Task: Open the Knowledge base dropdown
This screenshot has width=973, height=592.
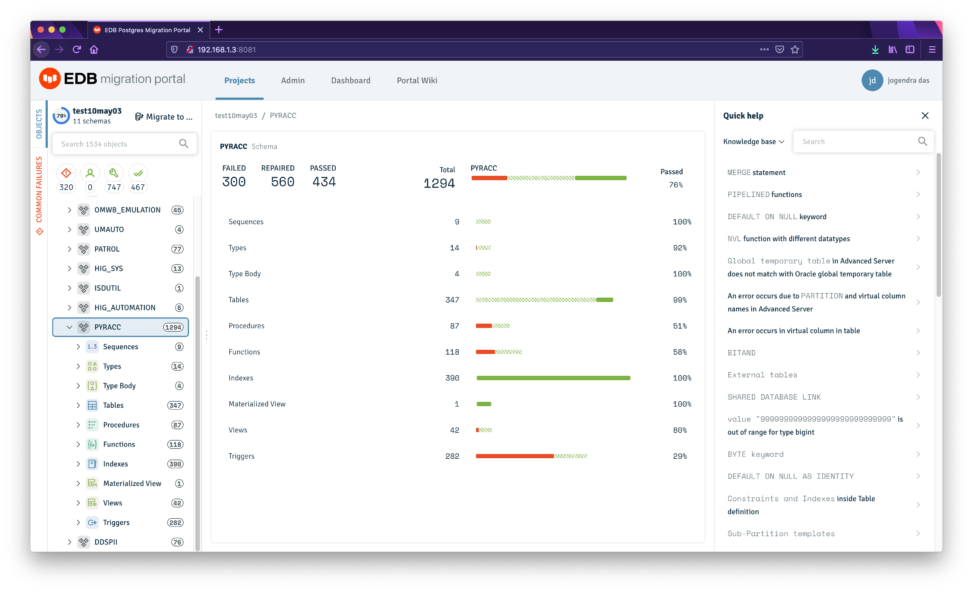Action: click(x=753, y=141)
